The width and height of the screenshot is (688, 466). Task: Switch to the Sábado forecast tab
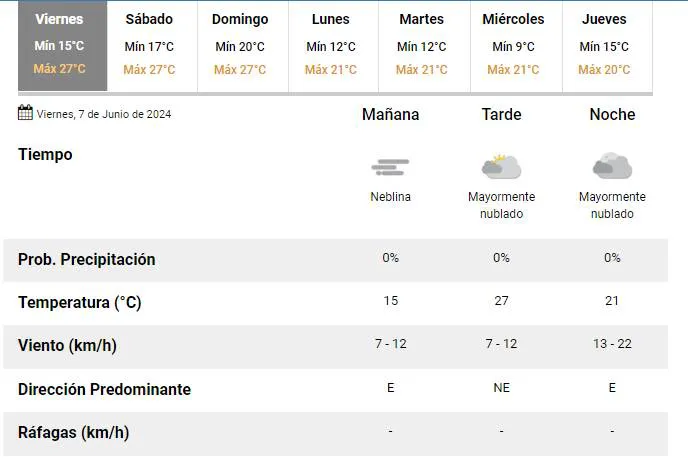149,45
